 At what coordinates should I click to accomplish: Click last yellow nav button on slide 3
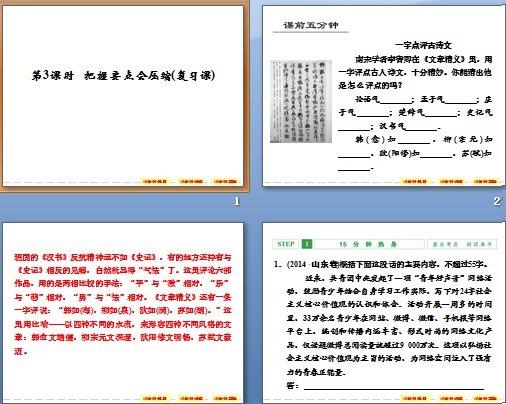(226, 398)
